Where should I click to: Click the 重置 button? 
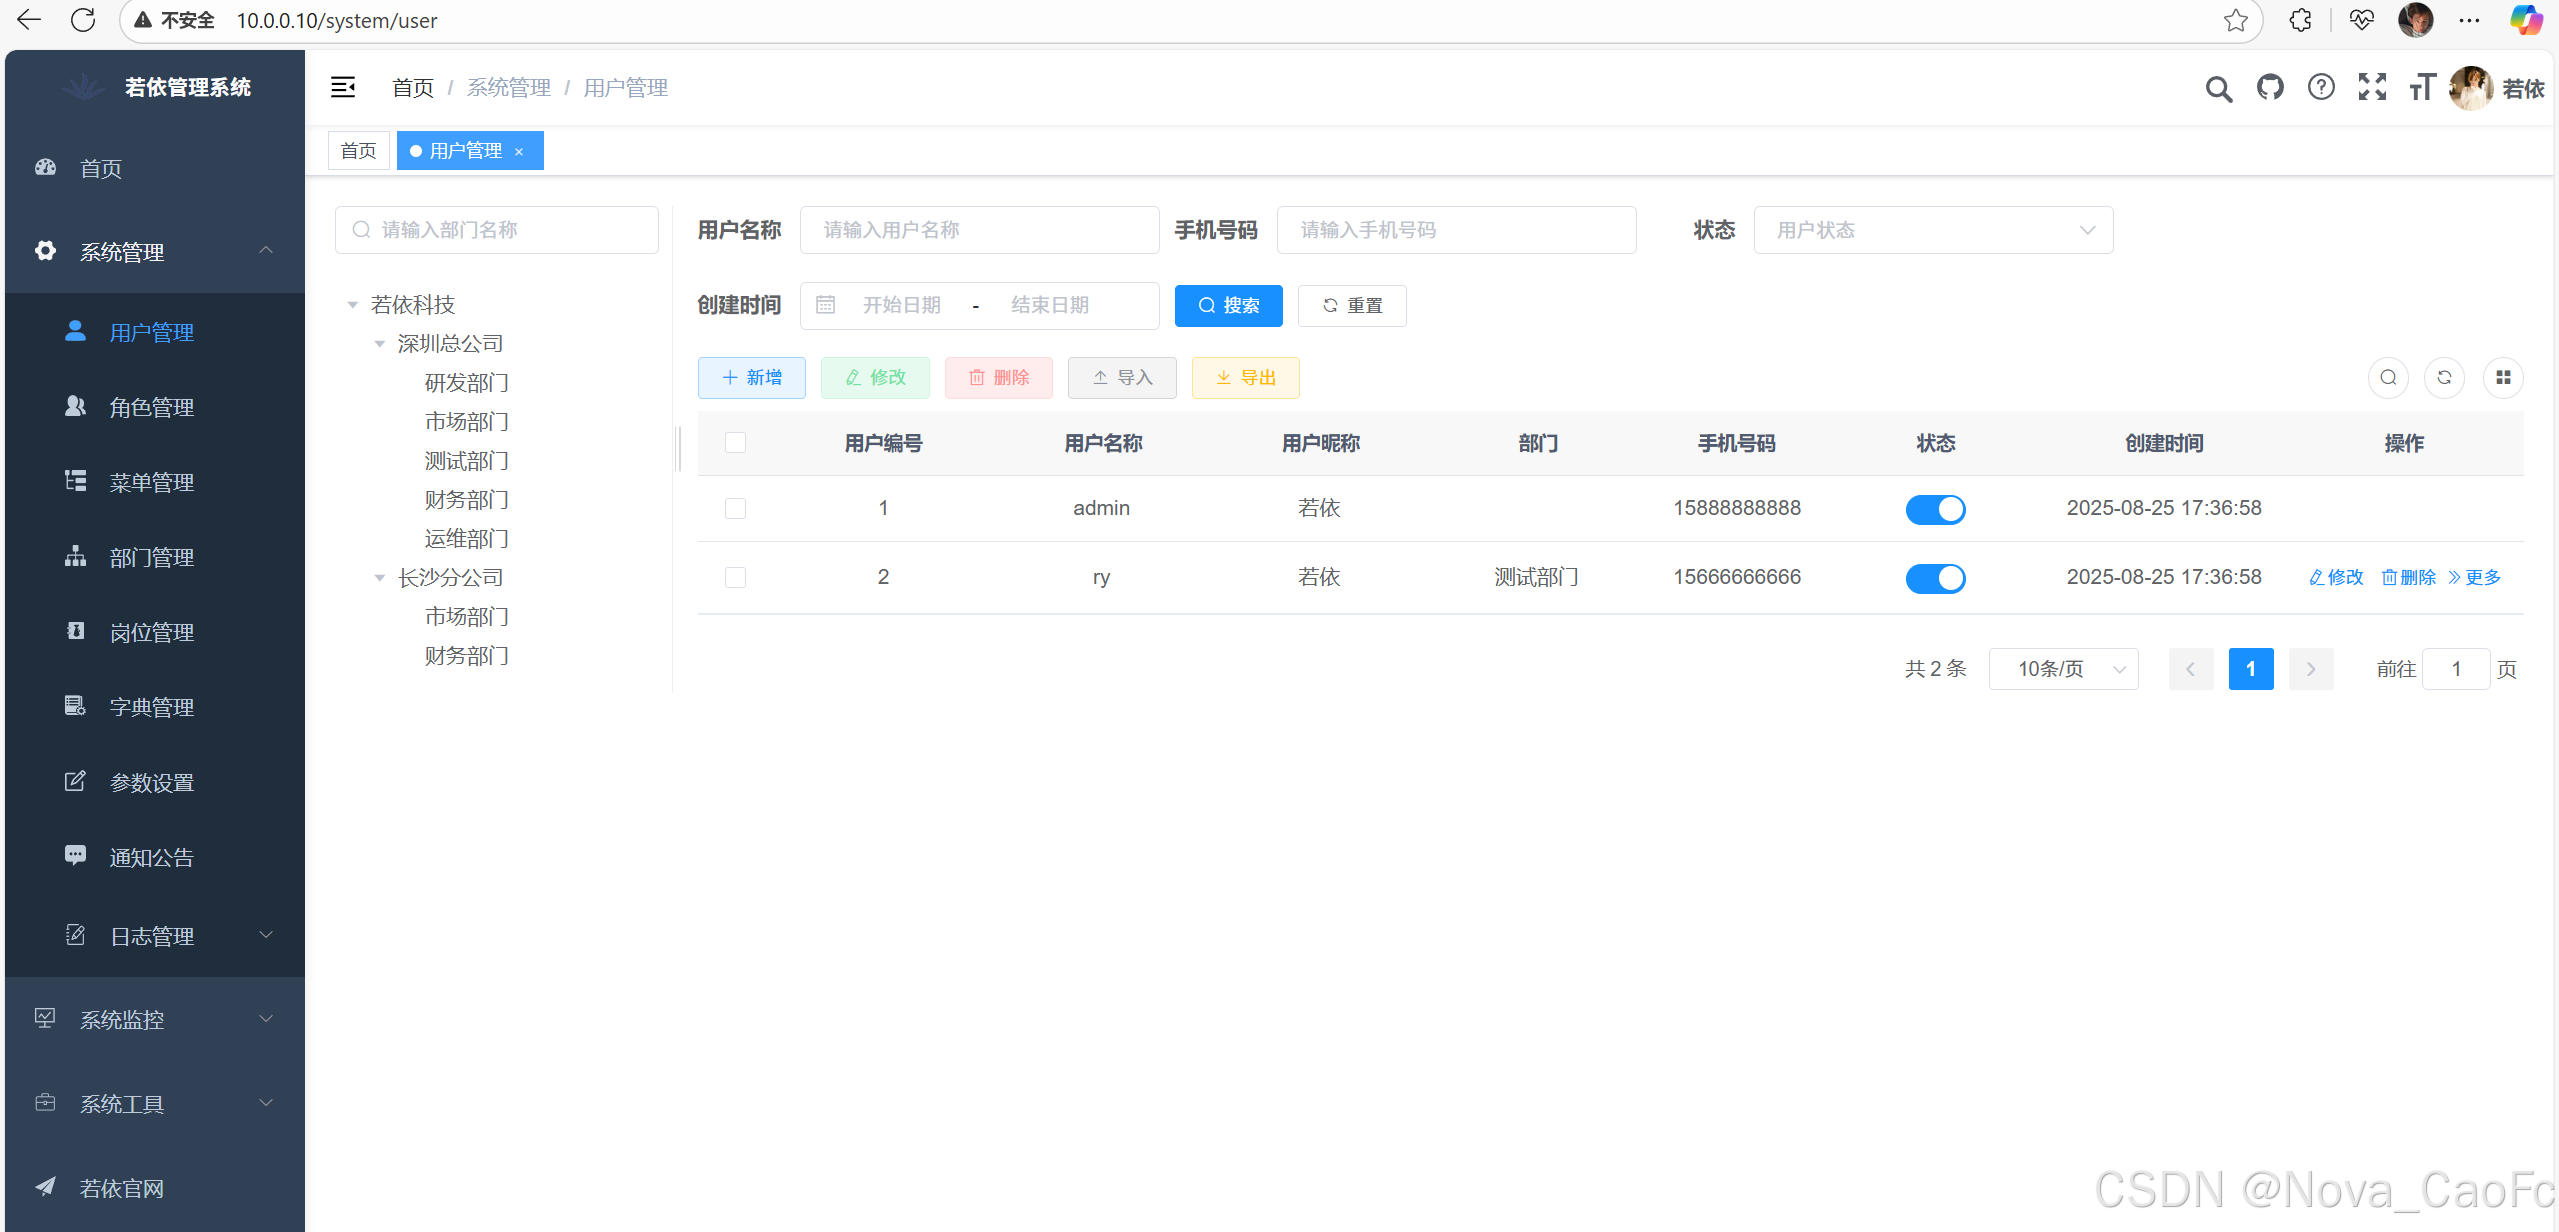tap(1352, 306)
